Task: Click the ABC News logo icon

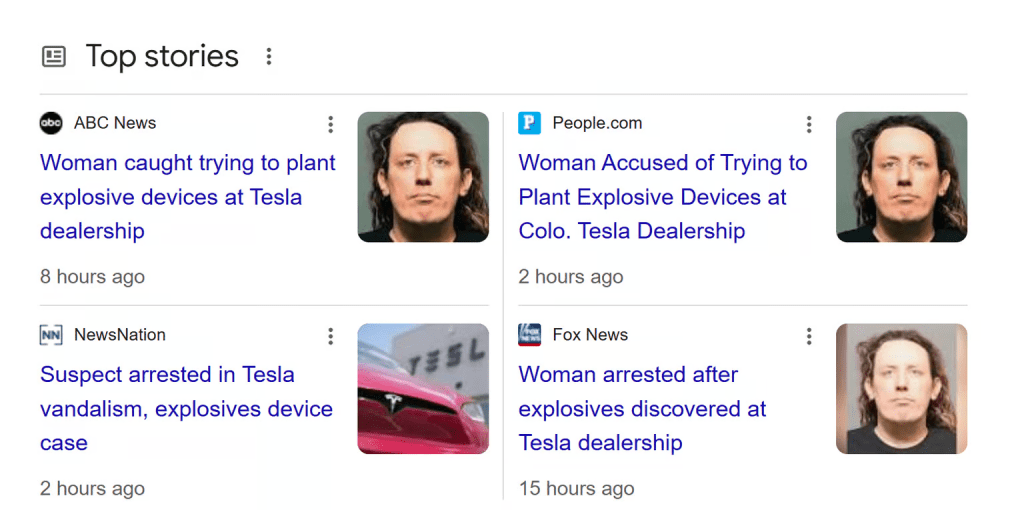Action: click(x=51, y=123)
